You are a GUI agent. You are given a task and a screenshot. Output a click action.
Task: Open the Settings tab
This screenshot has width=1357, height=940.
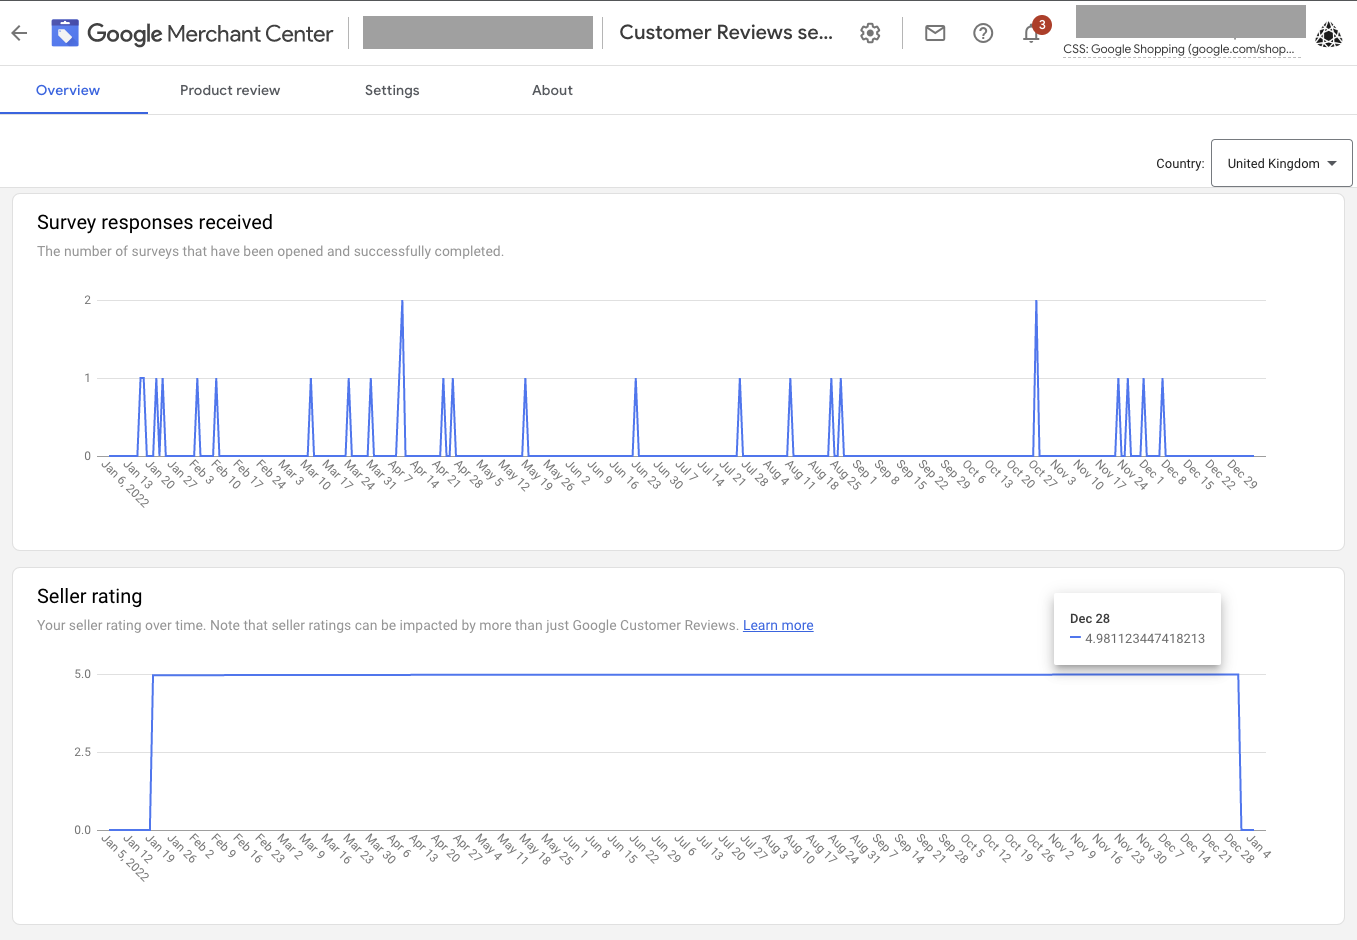pyautogui.click(x=391, y=90)
